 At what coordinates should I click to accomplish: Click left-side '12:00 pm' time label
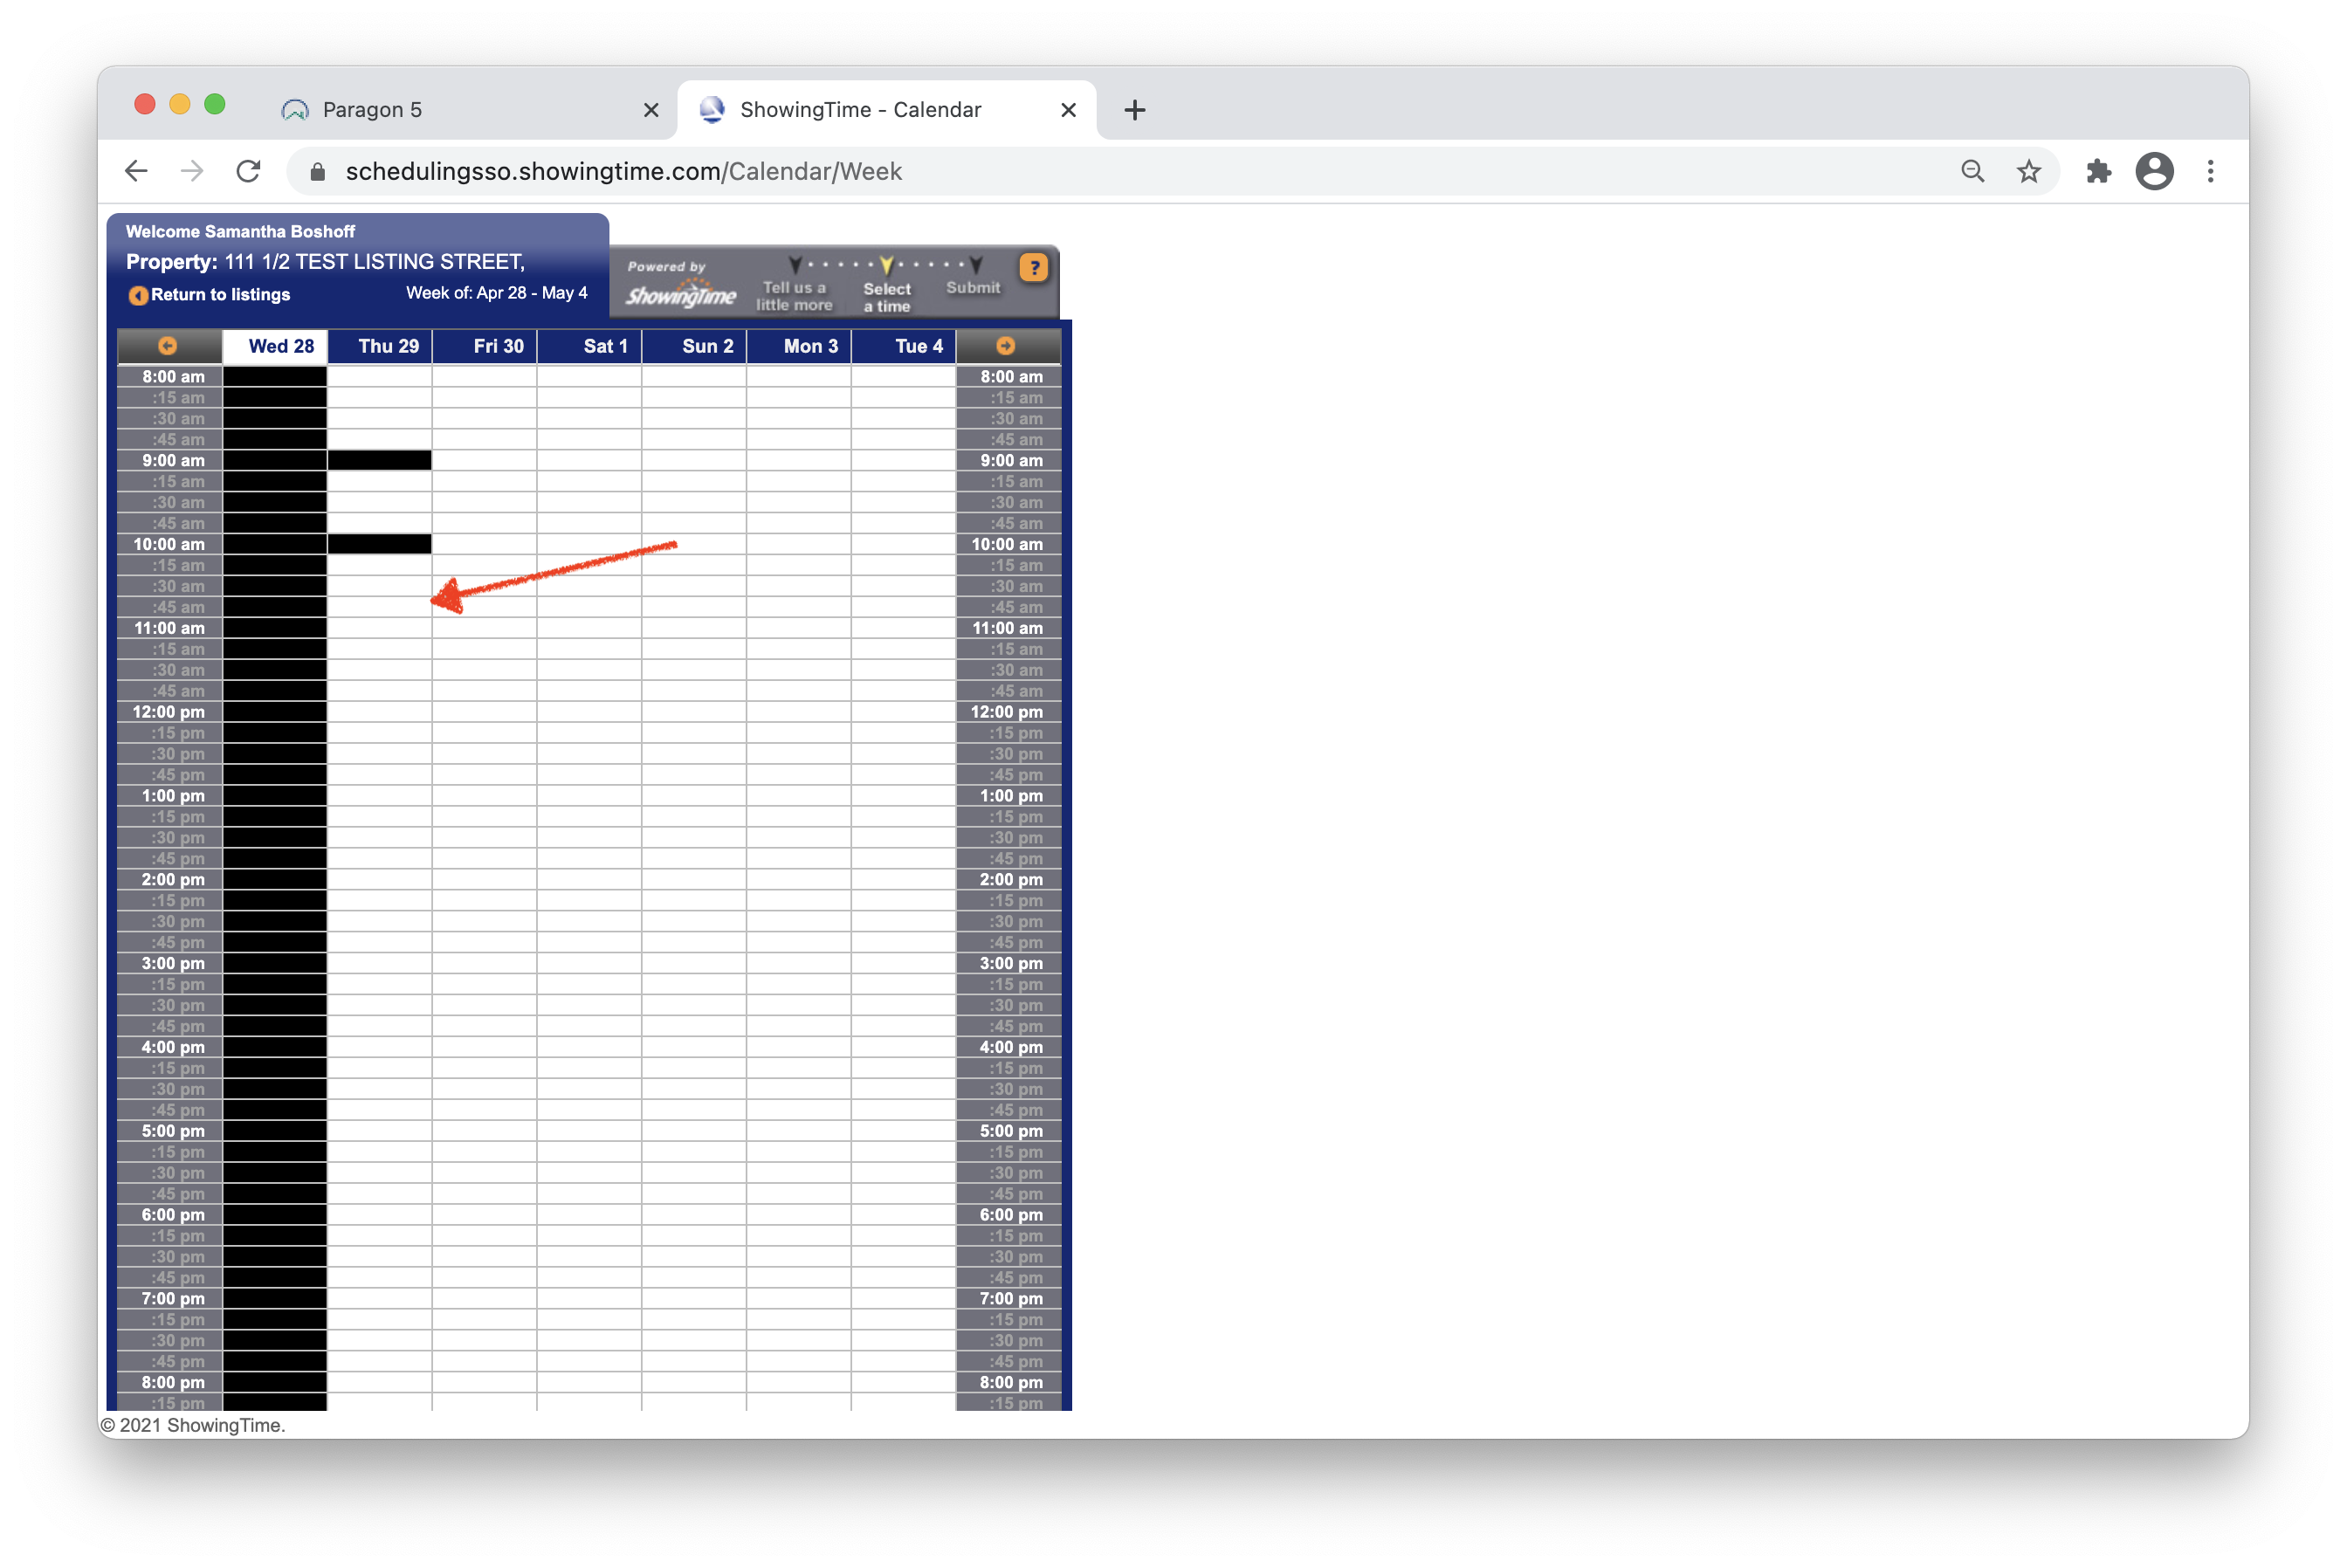169,712
